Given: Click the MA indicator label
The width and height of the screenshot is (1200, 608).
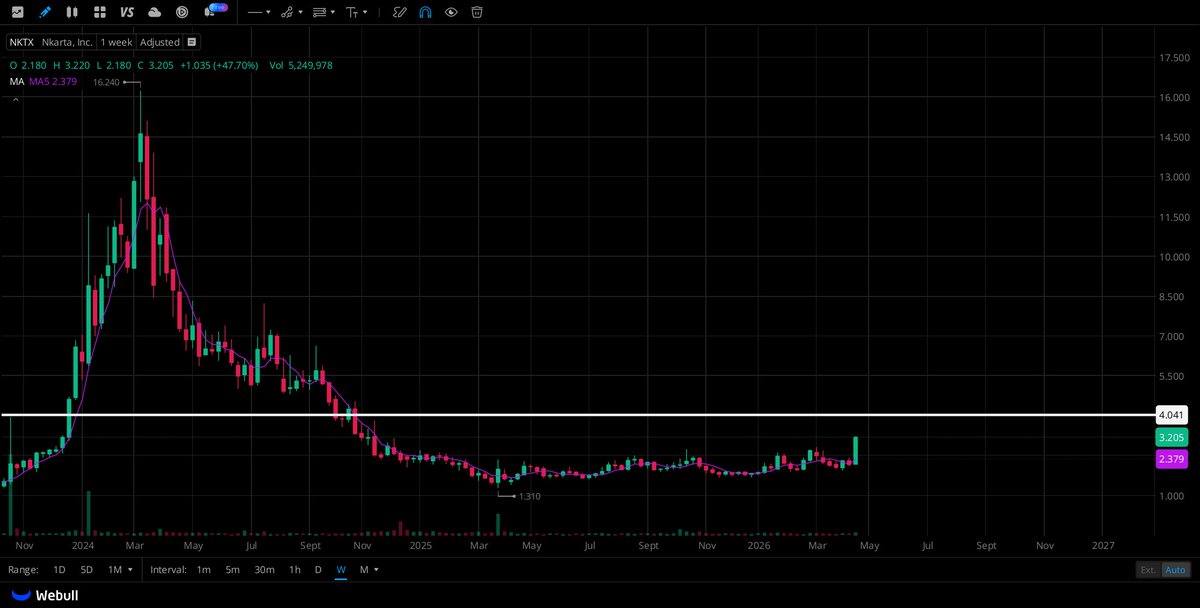Looking at the screenshot, I should (16, 82).
